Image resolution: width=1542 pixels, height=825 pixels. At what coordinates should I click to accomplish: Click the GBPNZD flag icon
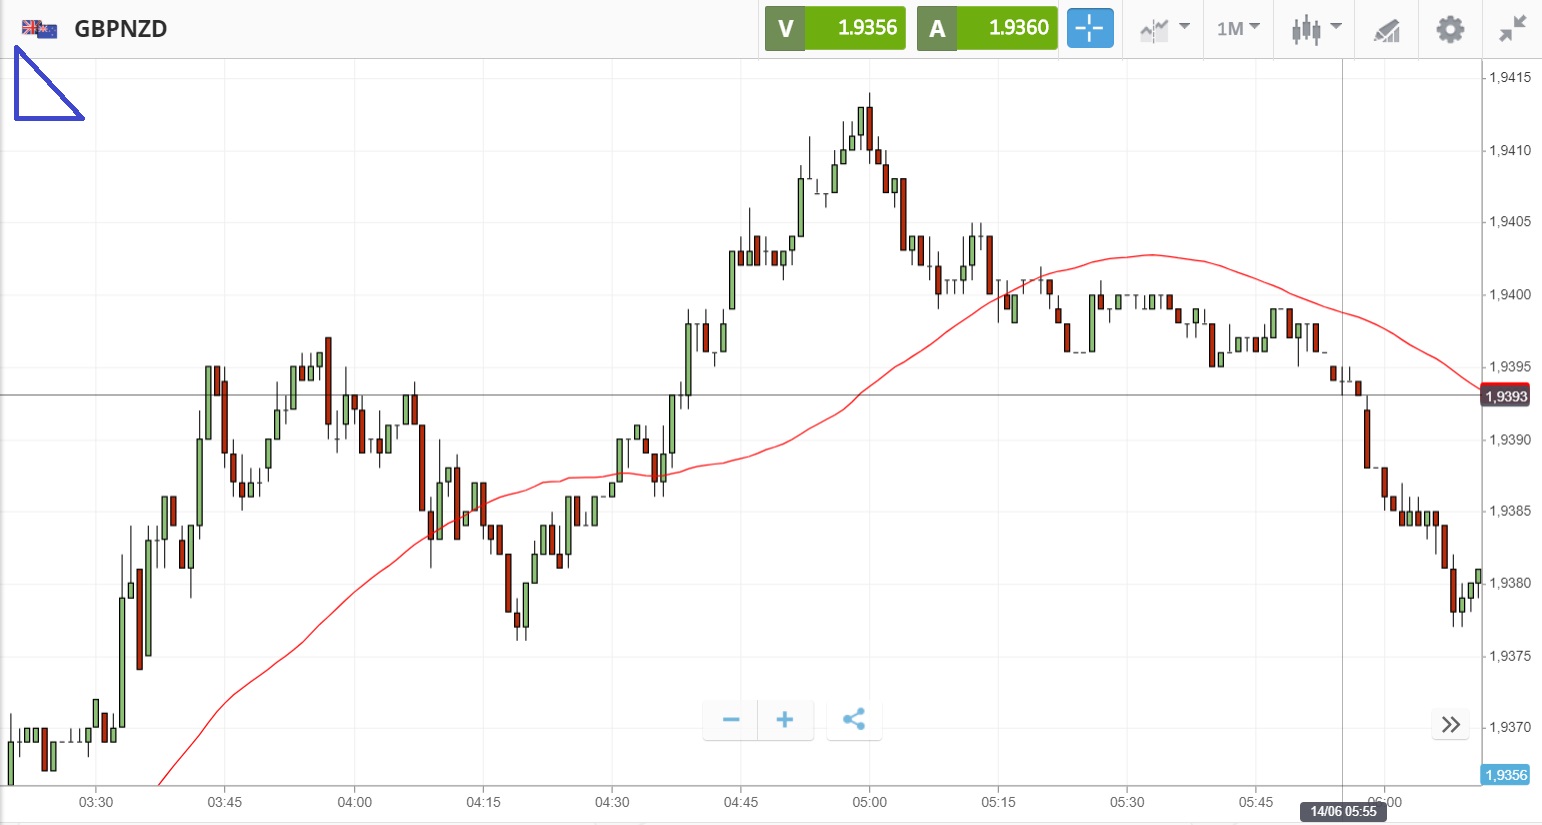tap(40, 29)
